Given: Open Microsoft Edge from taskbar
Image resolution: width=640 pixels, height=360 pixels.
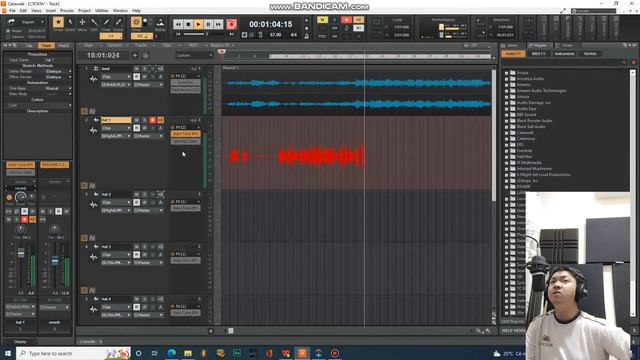Looking at the screenshot, I should pyautogui.click(x=171, y=353).
